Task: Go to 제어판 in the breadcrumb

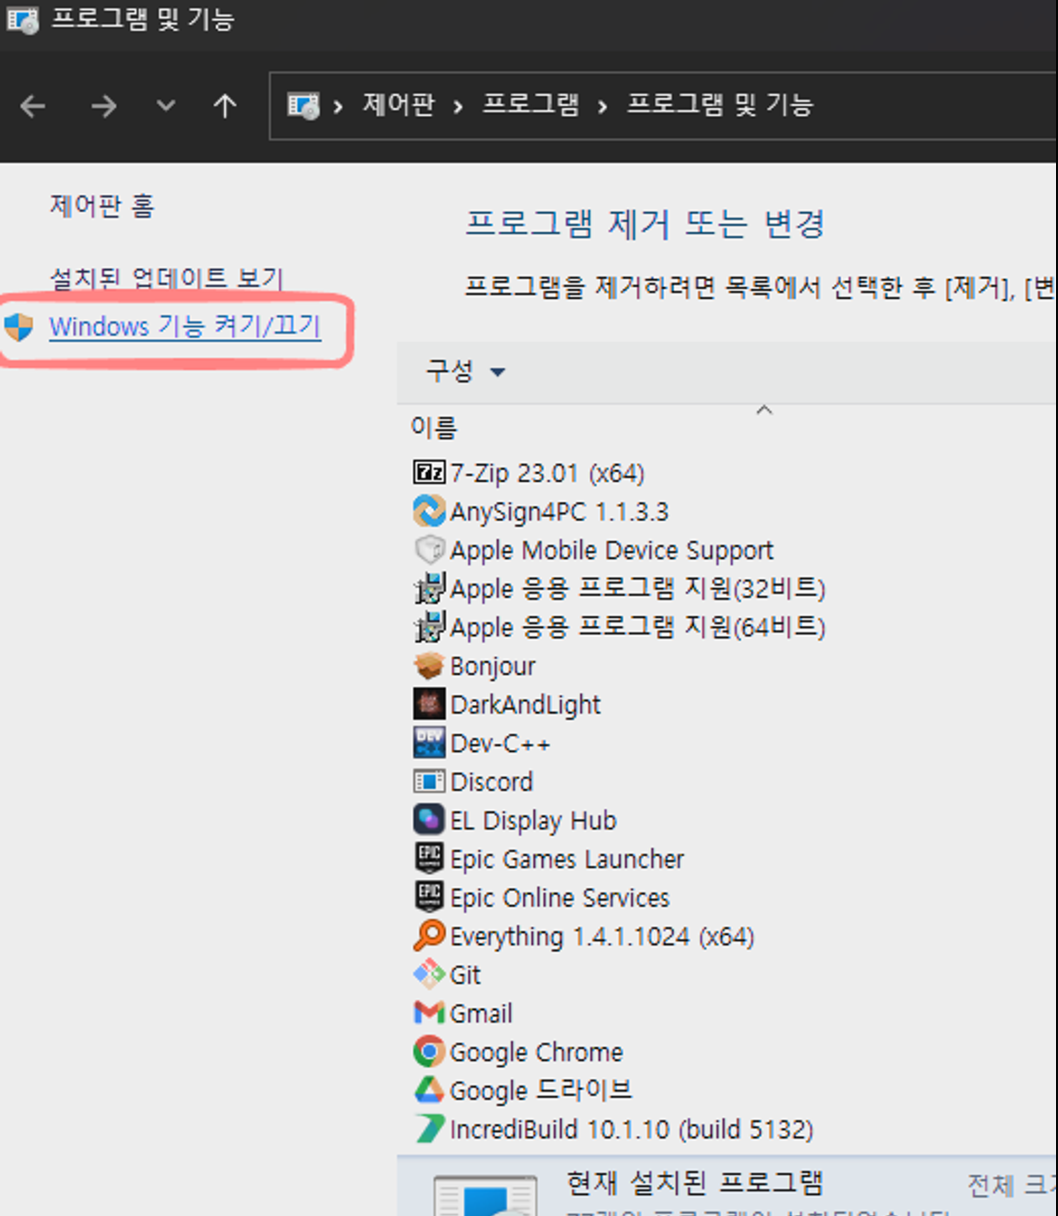Action: coord(398,104)
